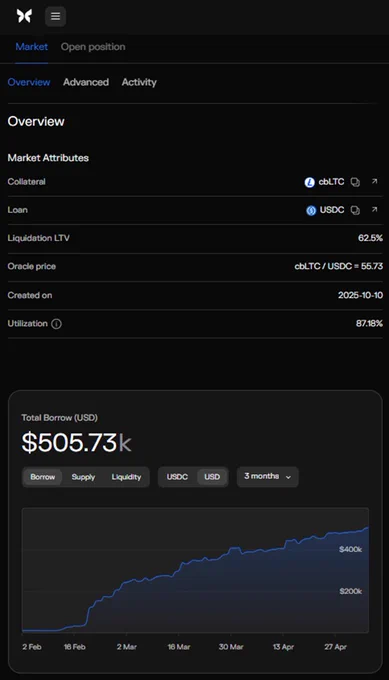Image resolution: width=389 pixels, height=680 pixels.
Task: Click the Liquidation LTV label
Action: pos(39,238)
